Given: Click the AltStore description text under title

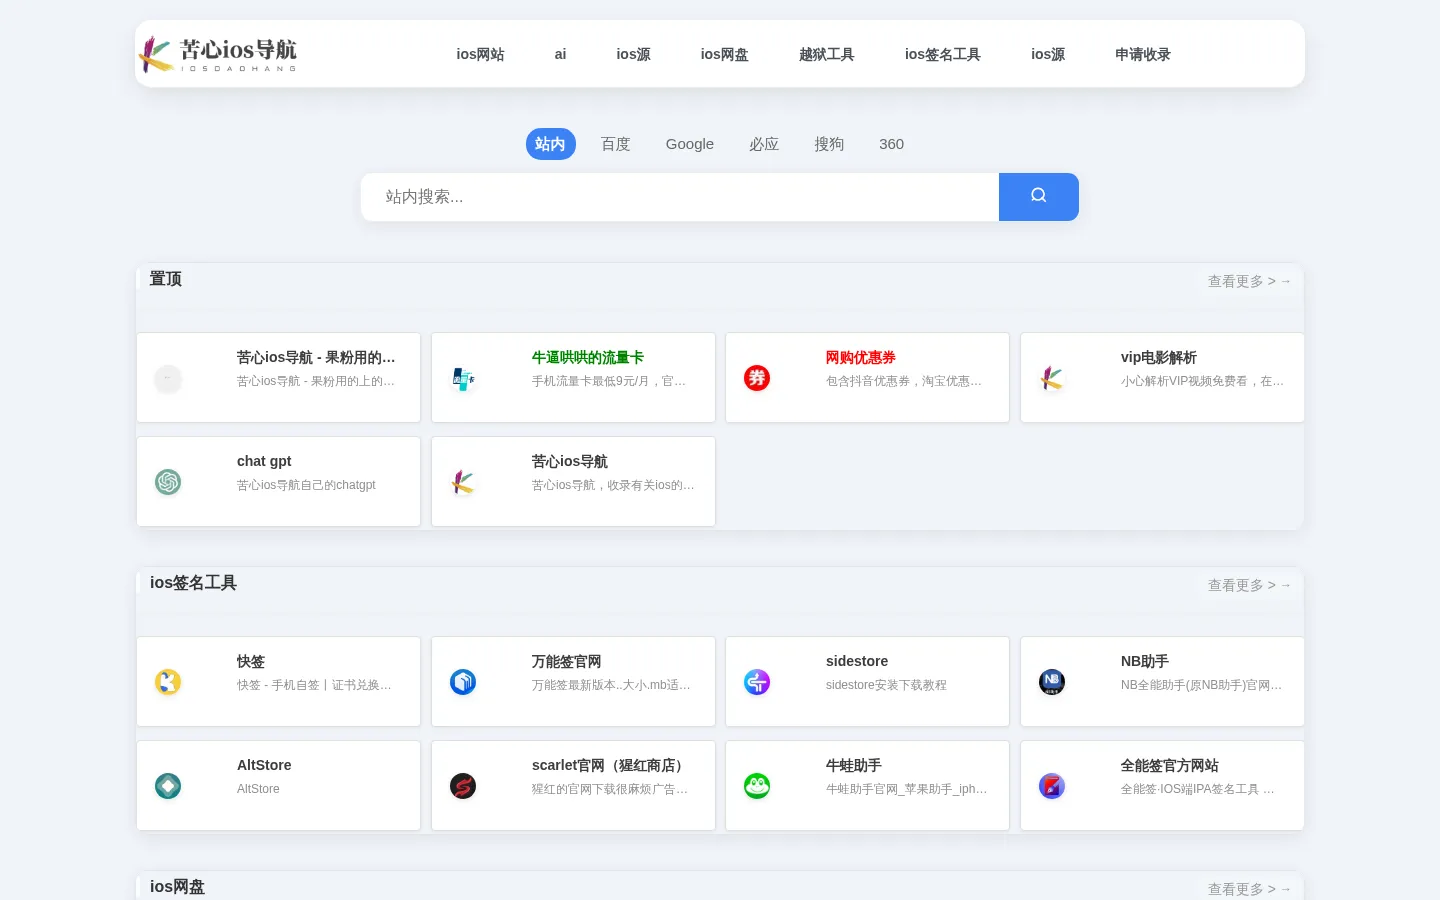Looking at the screenshot, I should [x=258, y=789].
